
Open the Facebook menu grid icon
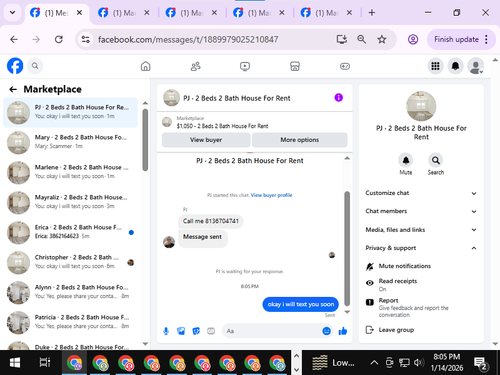435,66
